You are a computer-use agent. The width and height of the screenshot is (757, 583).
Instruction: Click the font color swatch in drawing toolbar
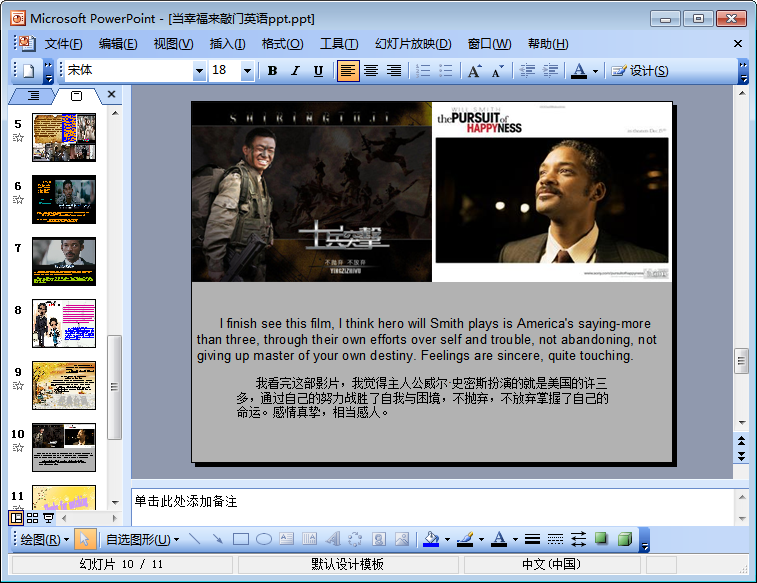point(498,540)
